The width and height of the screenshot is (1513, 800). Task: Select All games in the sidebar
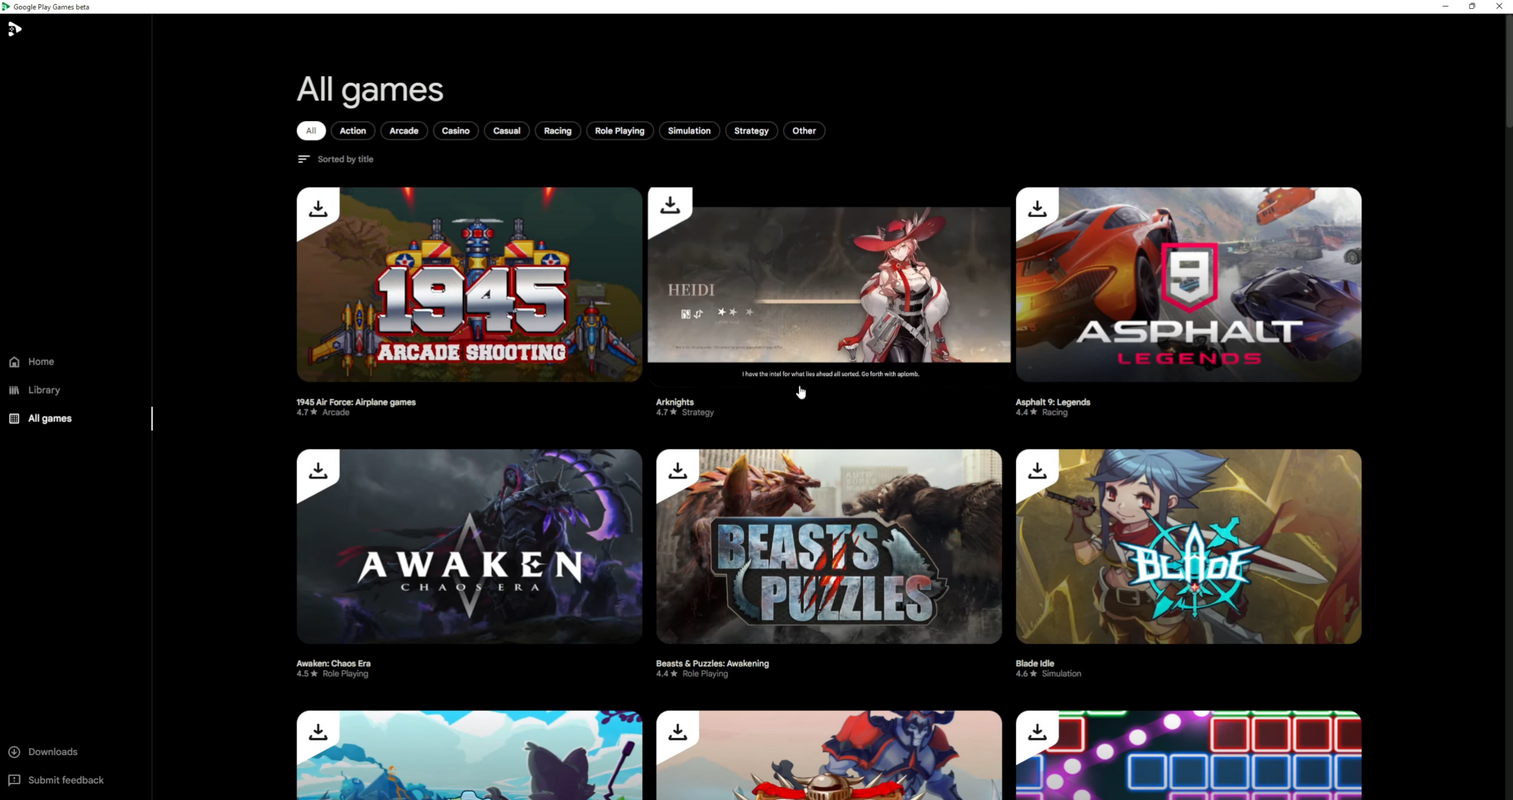[50, 418]
